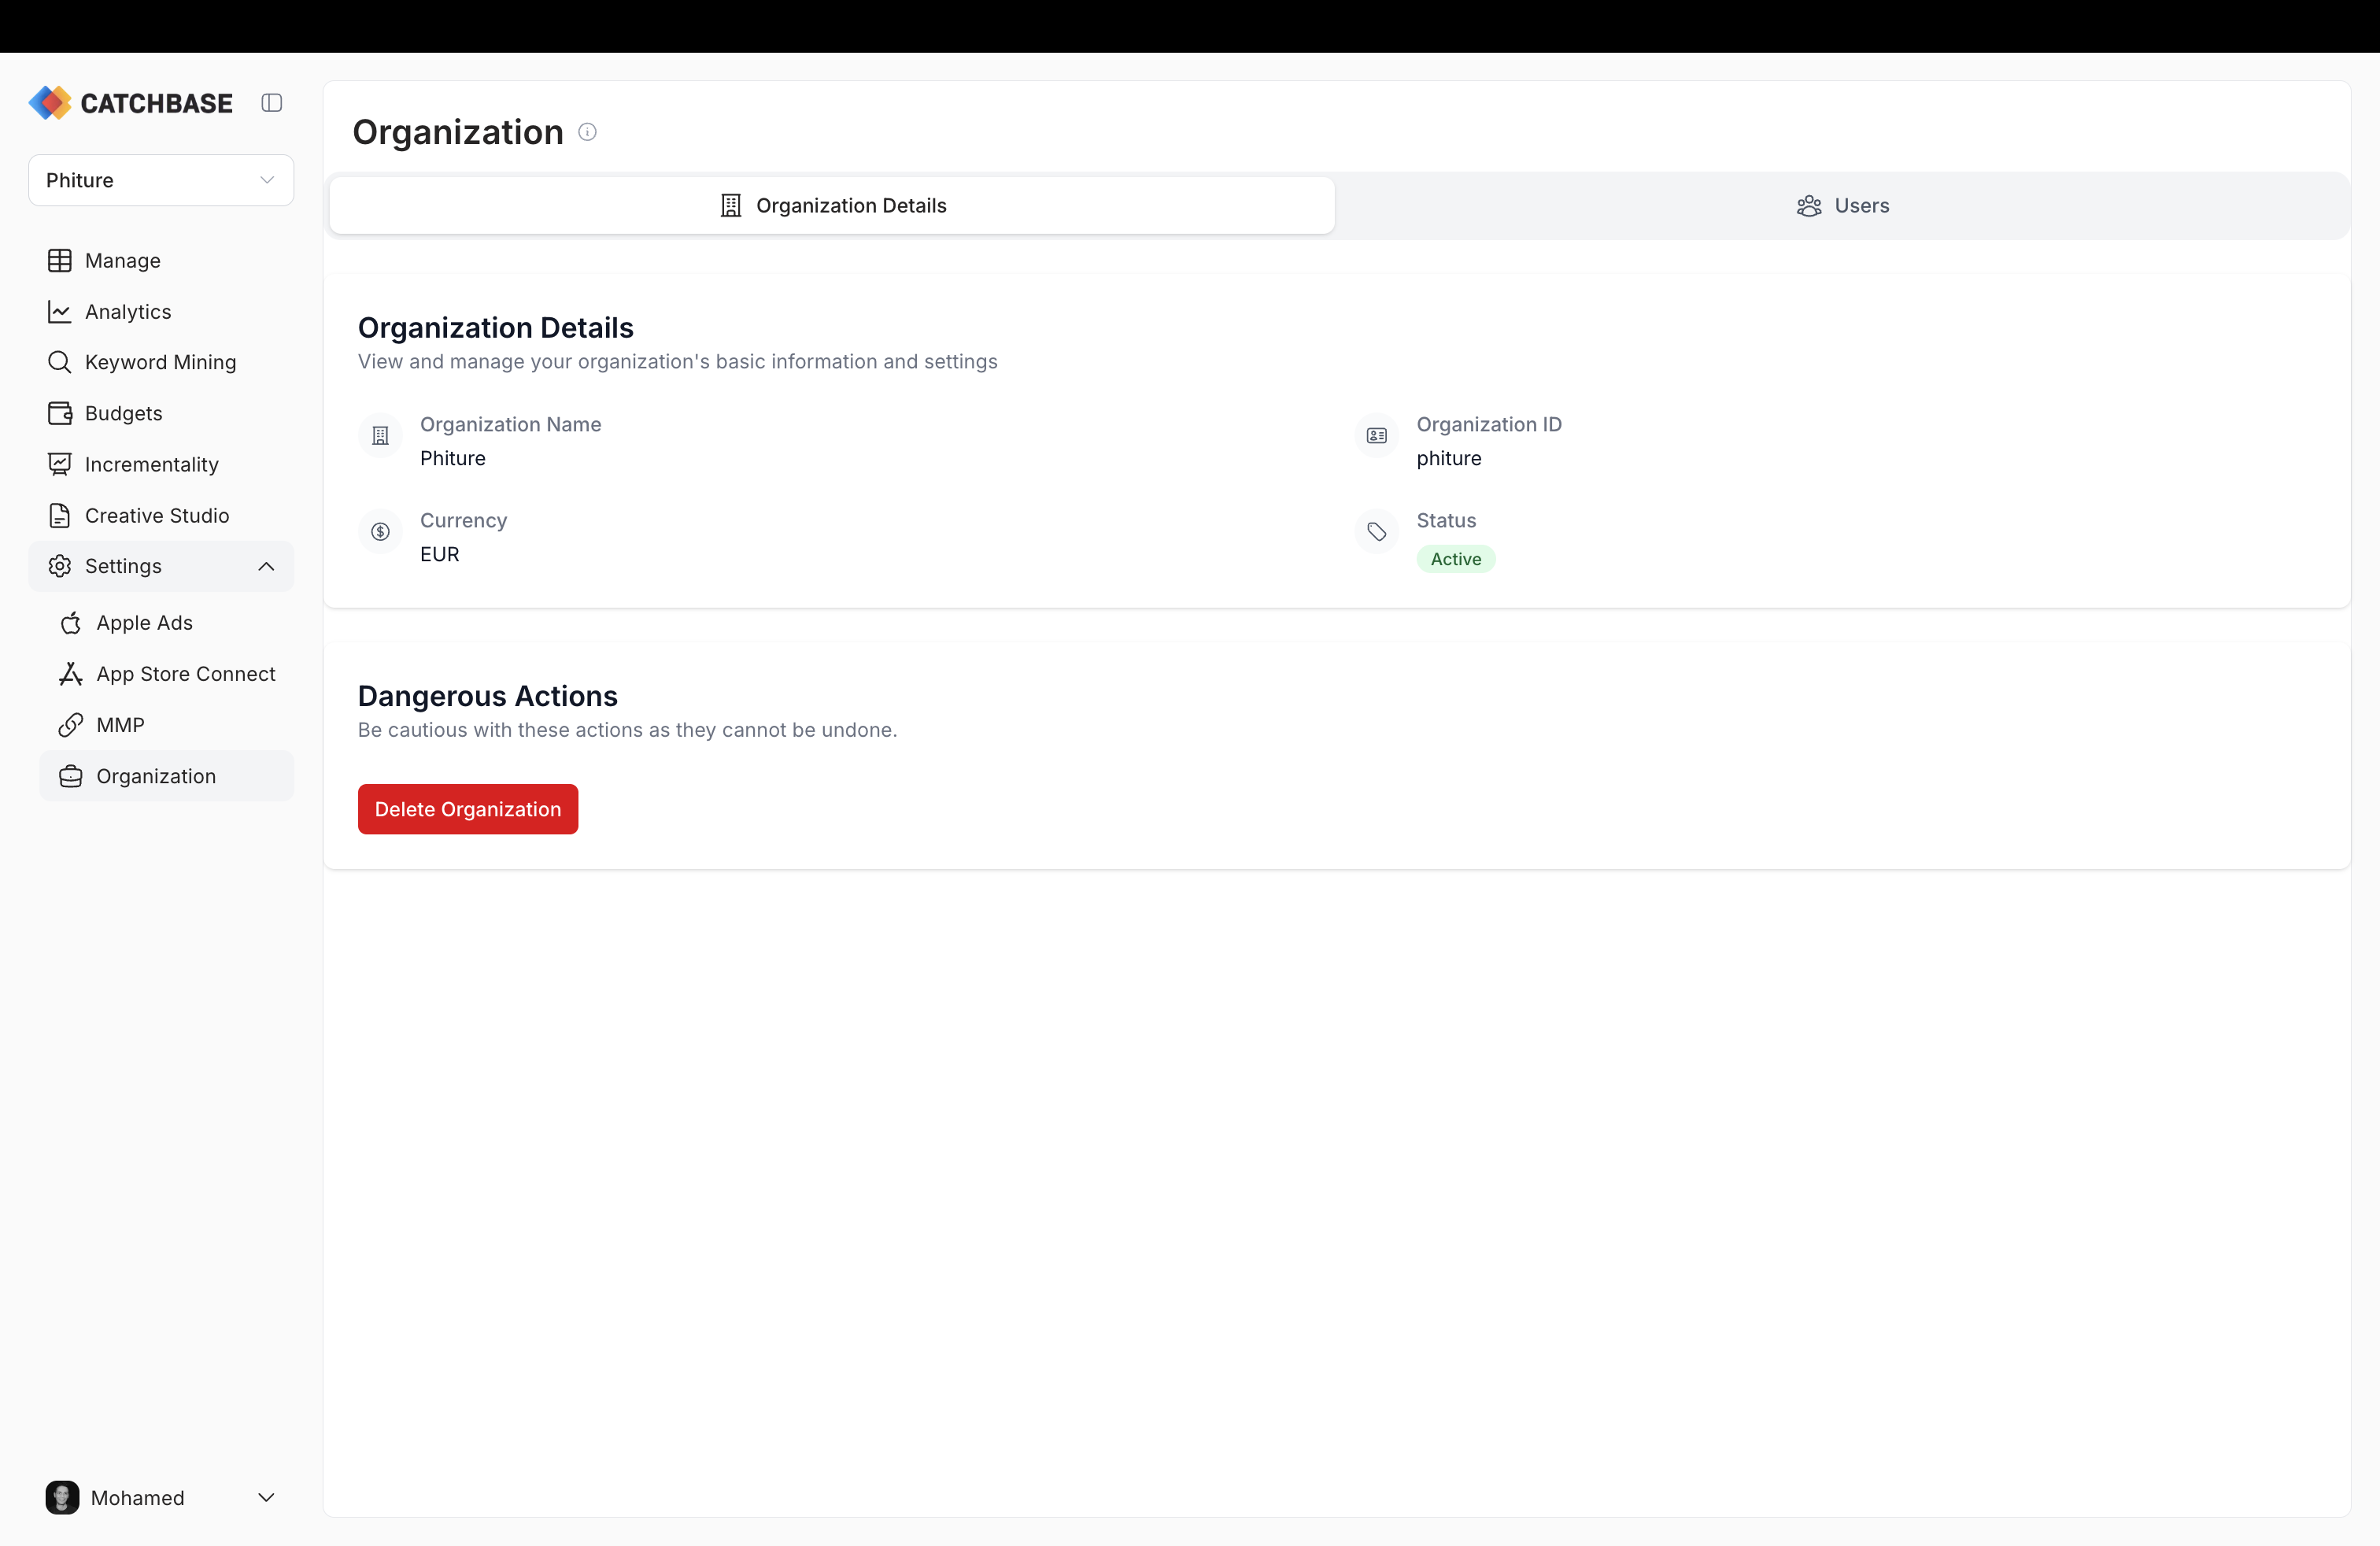Click the Active status badge
Viewport: 2380px width, 1546px height.
click(x=1455, y=559)
